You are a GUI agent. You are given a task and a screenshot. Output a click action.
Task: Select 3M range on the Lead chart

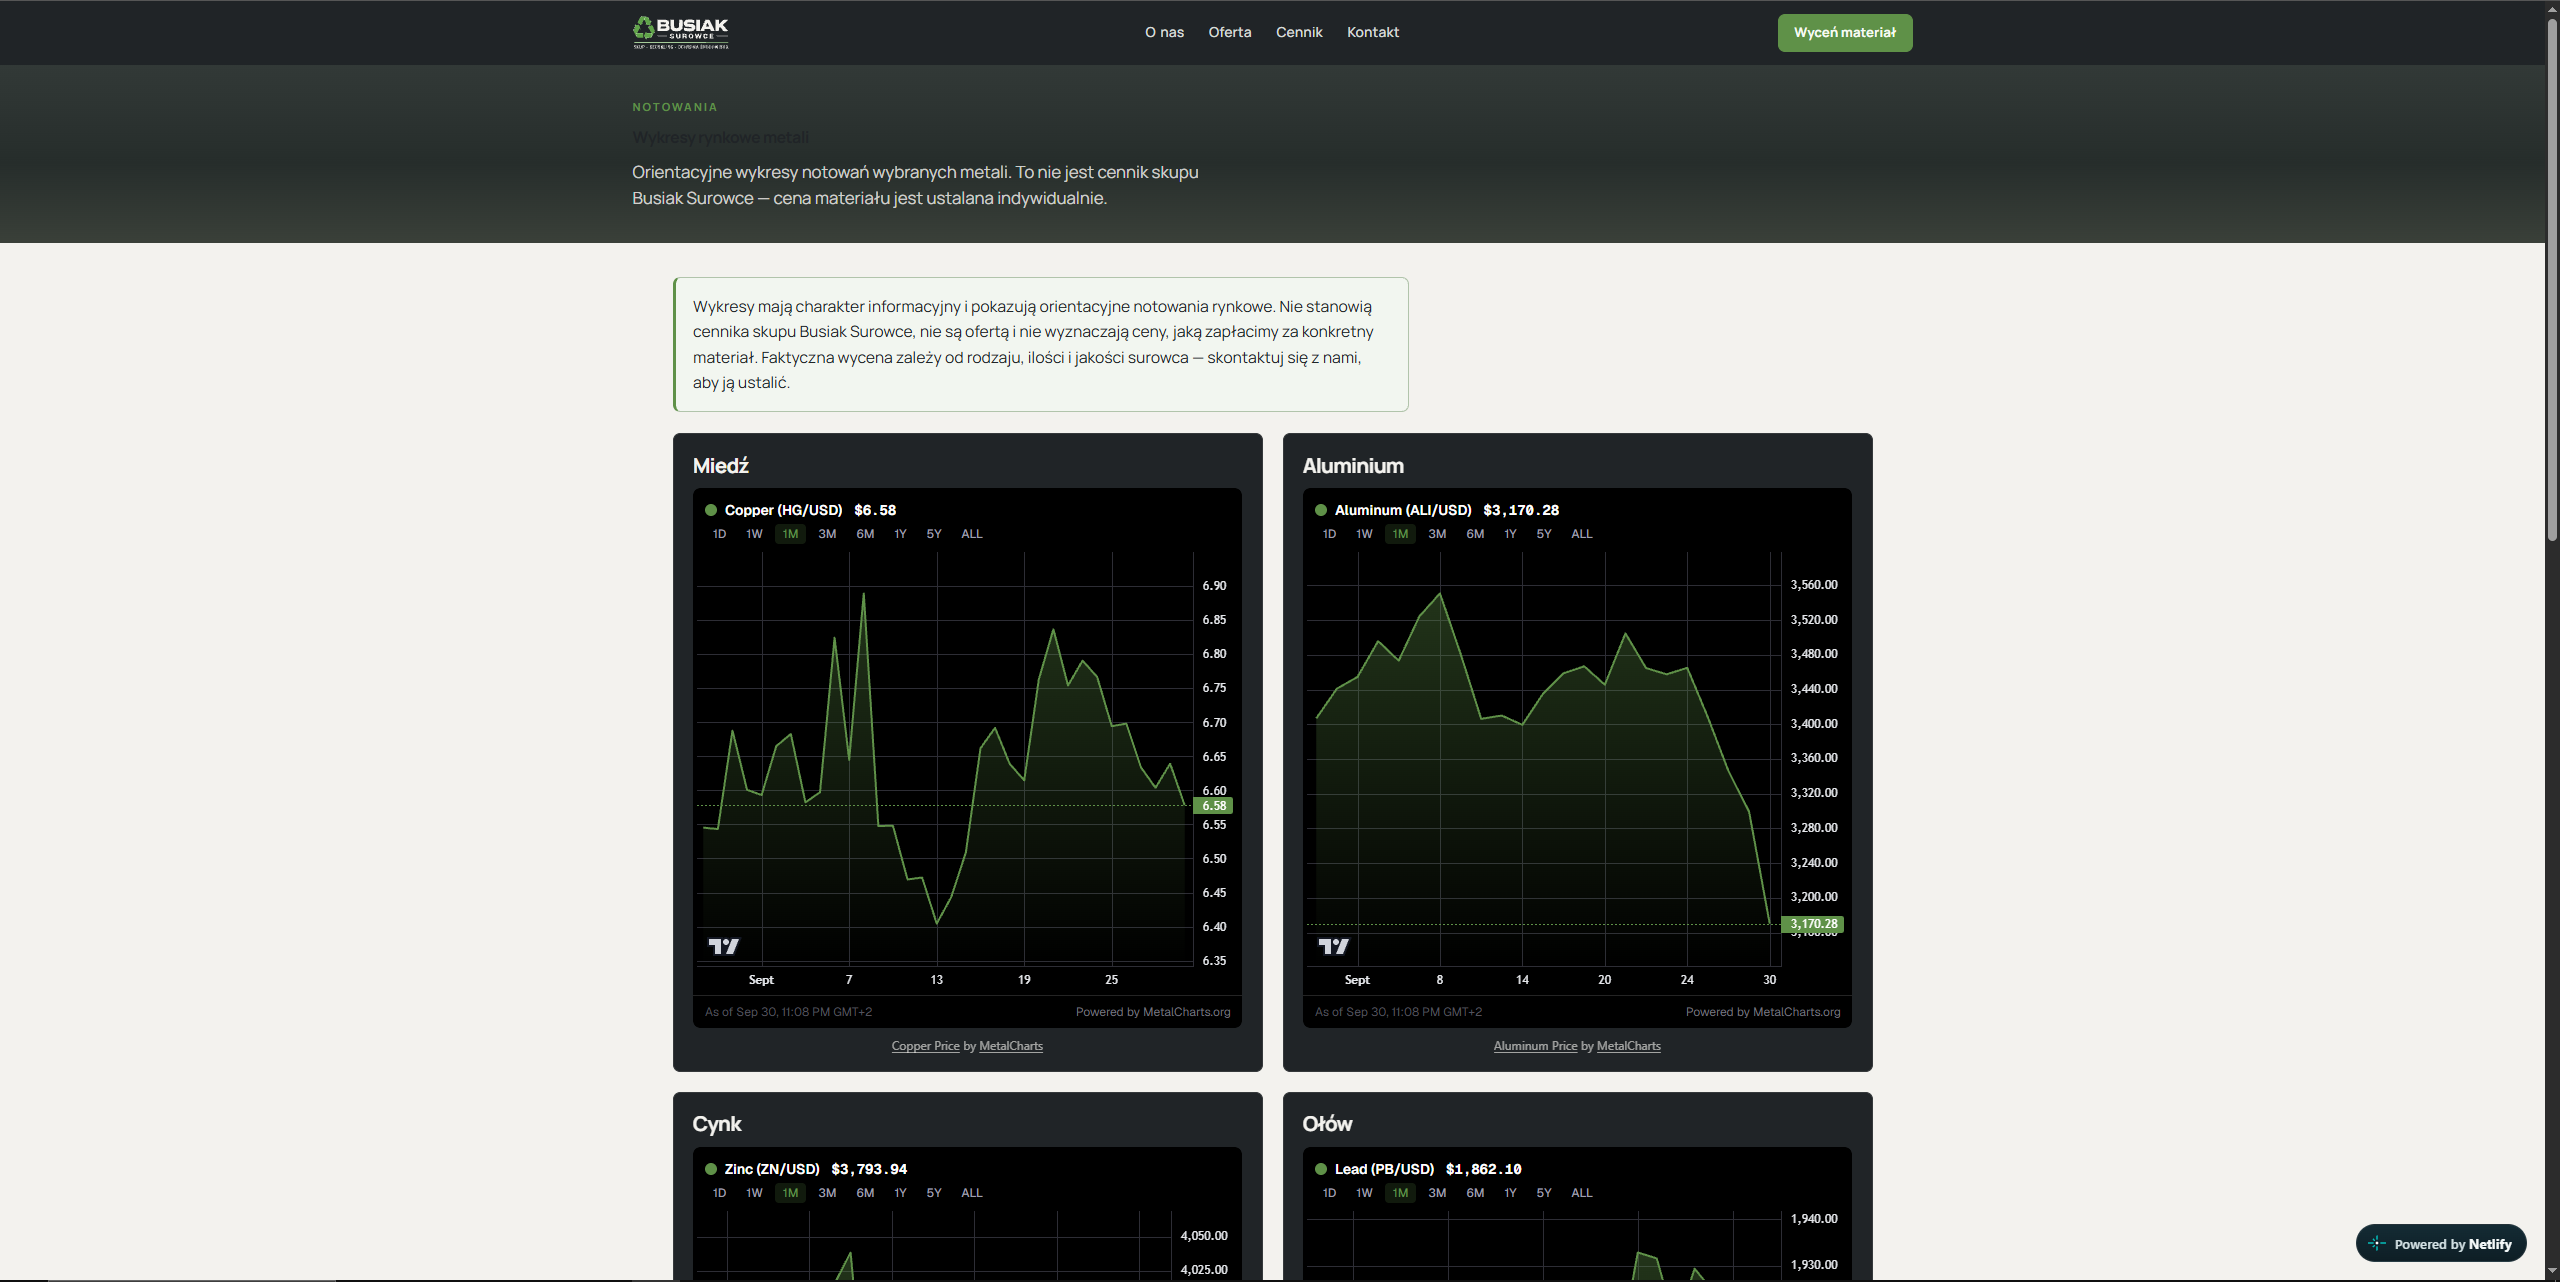tap(1437, 1193)
